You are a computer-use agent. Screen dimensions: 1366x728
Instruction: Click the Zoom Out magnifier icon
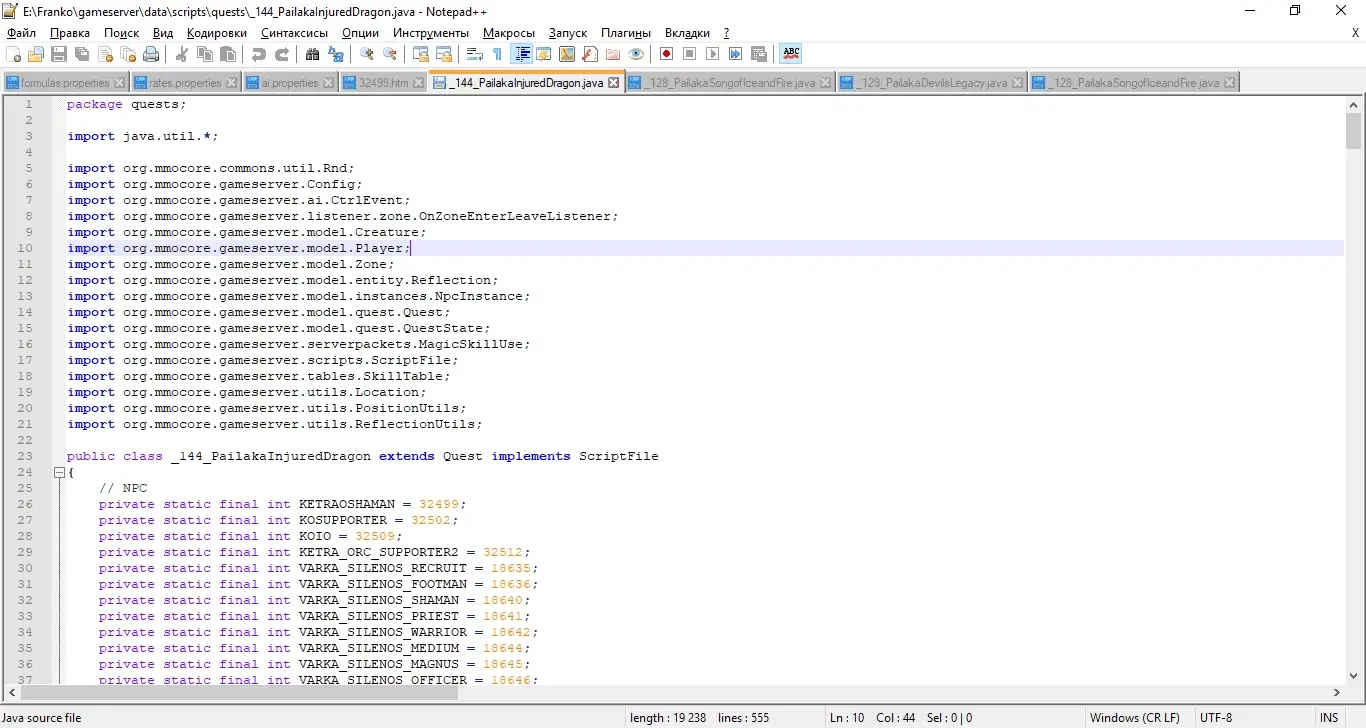tap(389, 54)
